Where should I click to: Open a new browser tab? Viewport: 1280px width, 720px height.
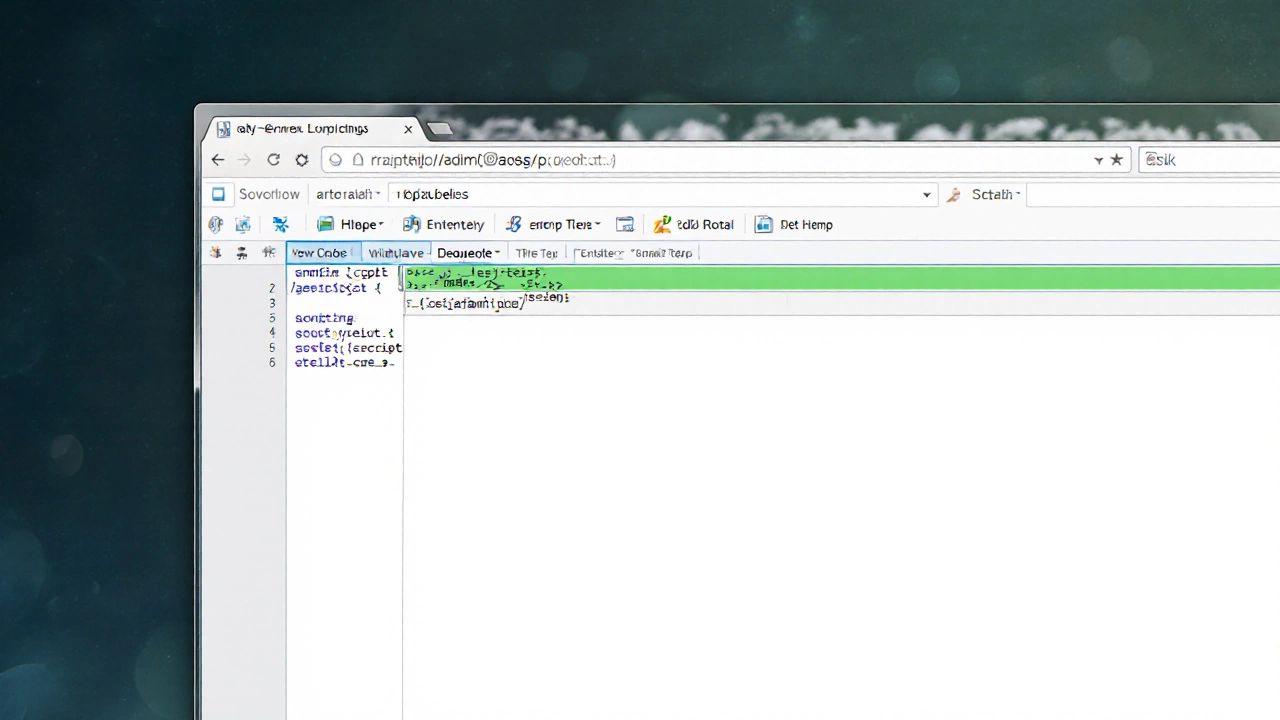click(439, 129)
